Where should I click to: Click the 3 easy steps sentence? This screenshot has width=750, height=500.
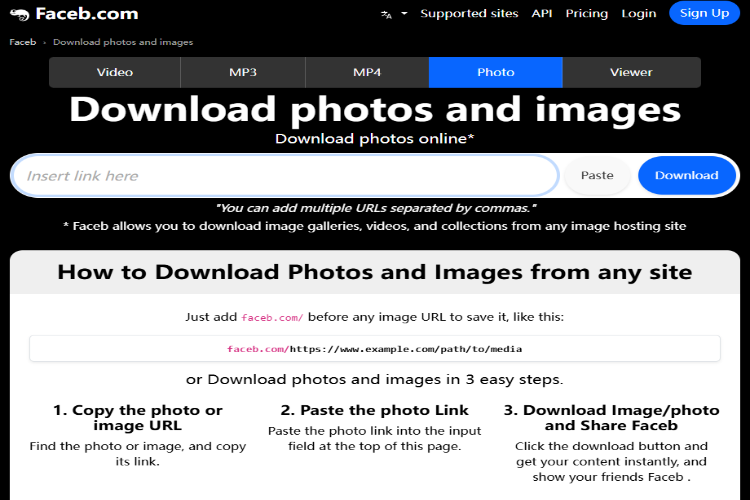pyautogui.click(x=375, y=379)
